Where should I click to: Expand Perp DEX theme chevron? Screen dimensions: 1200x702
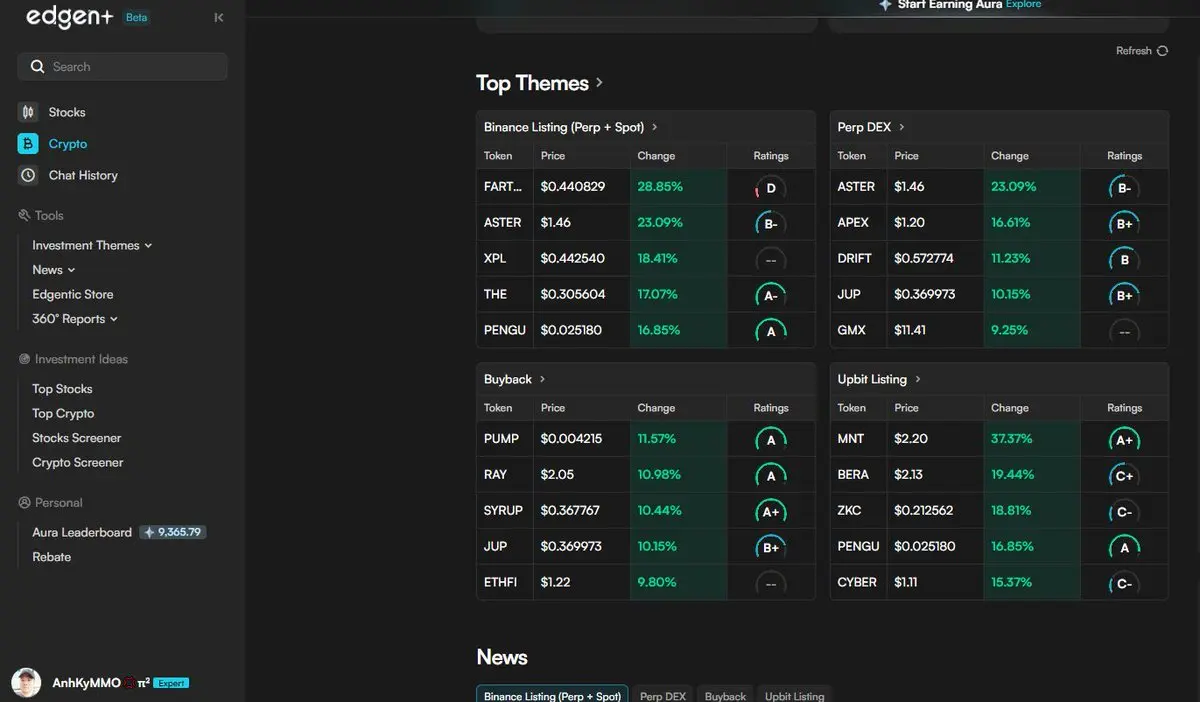pos(902,127)
